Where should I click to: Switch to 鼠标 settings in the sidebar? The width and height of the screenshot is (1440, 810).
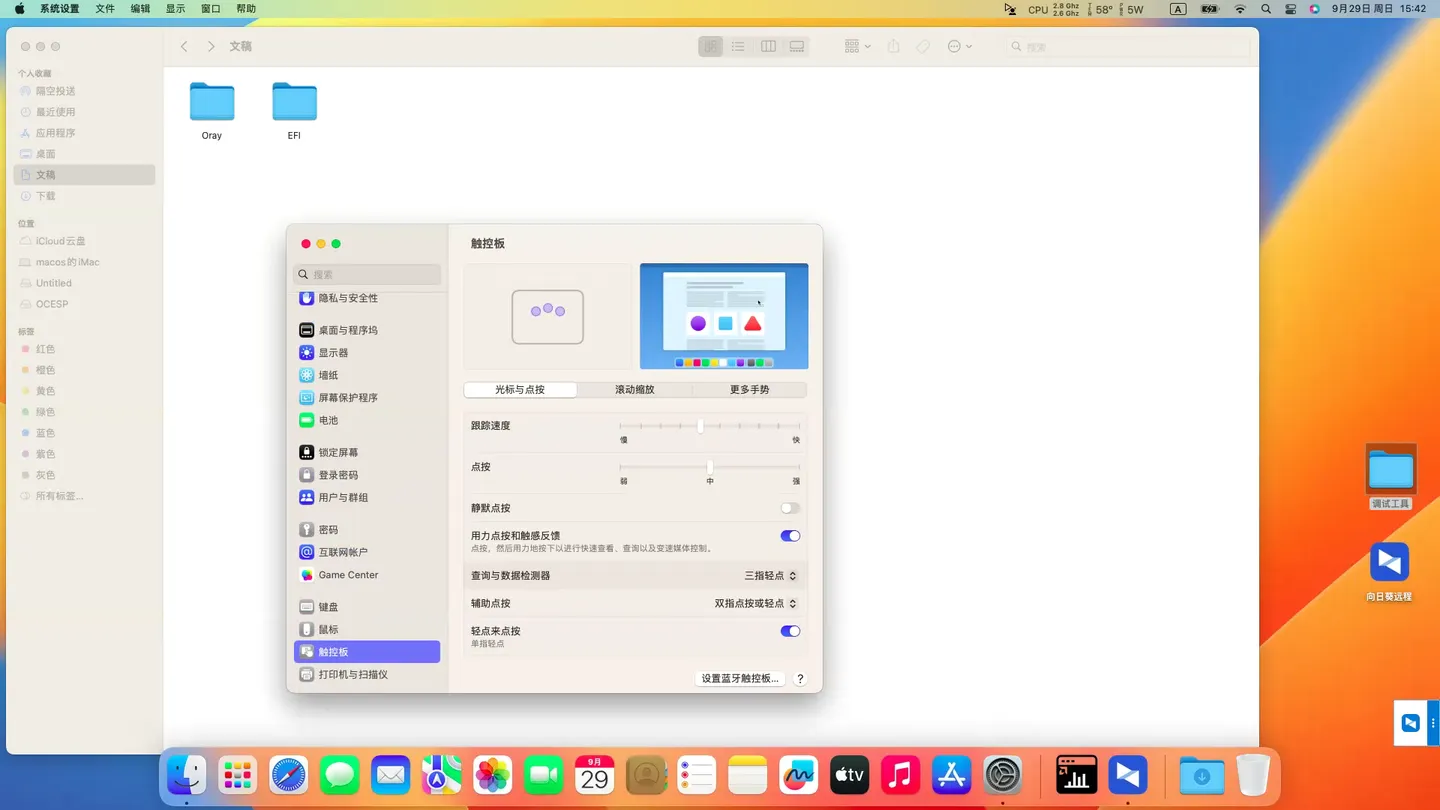pos(329,629)
